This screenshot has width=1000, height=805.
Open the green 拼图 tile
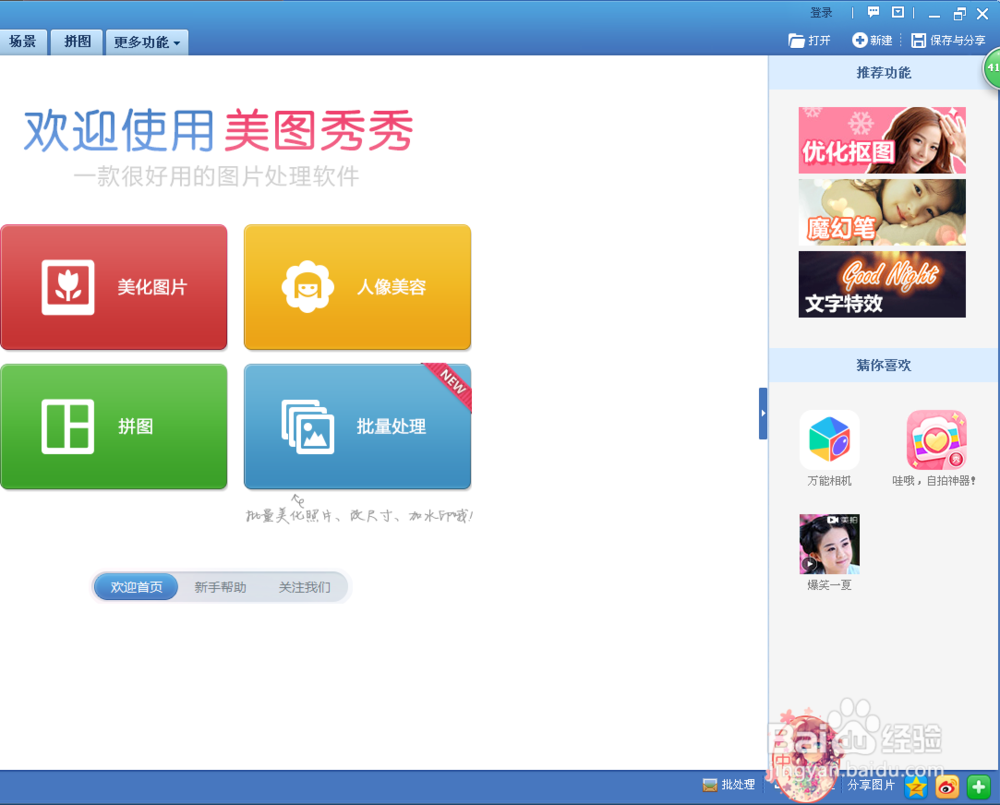[114, 427]
